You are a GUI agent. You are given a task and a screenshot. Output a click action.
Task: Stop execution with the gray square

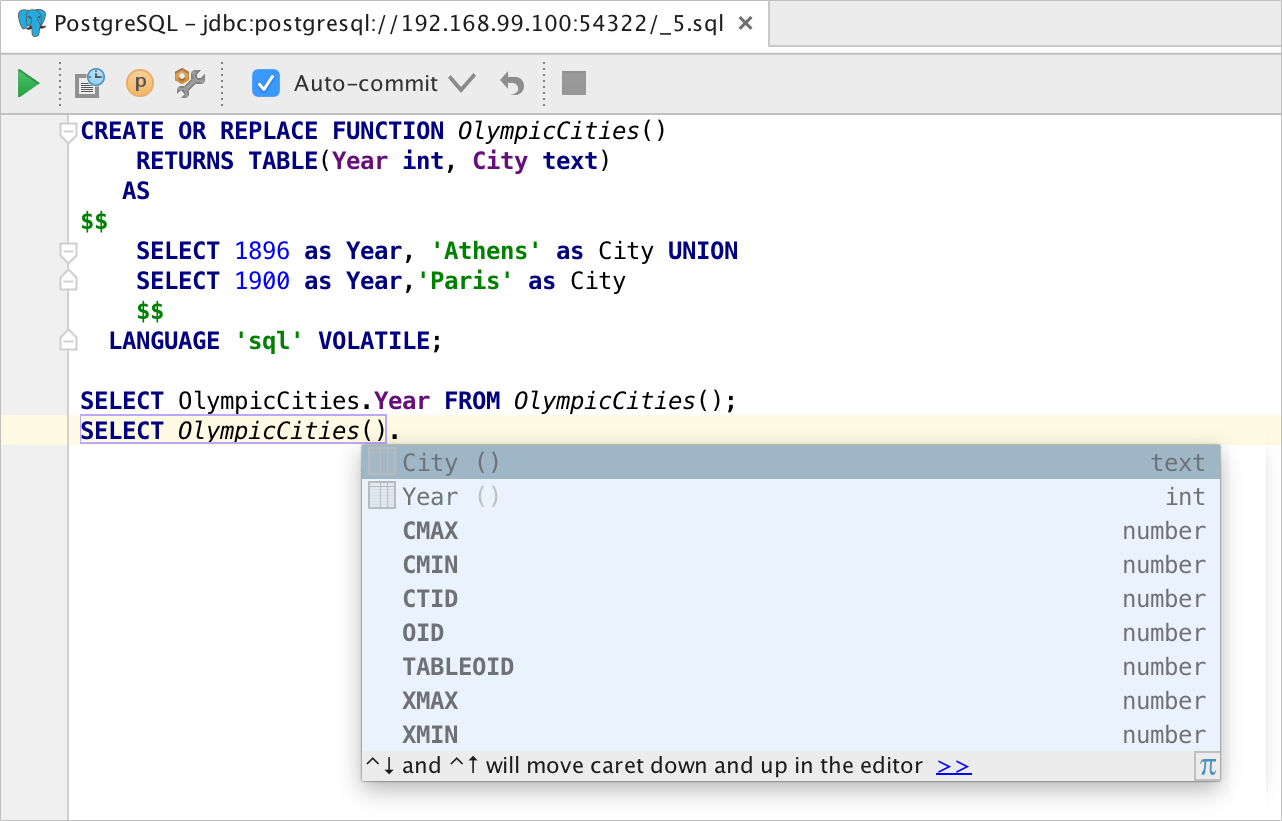(x=573, y=83)
